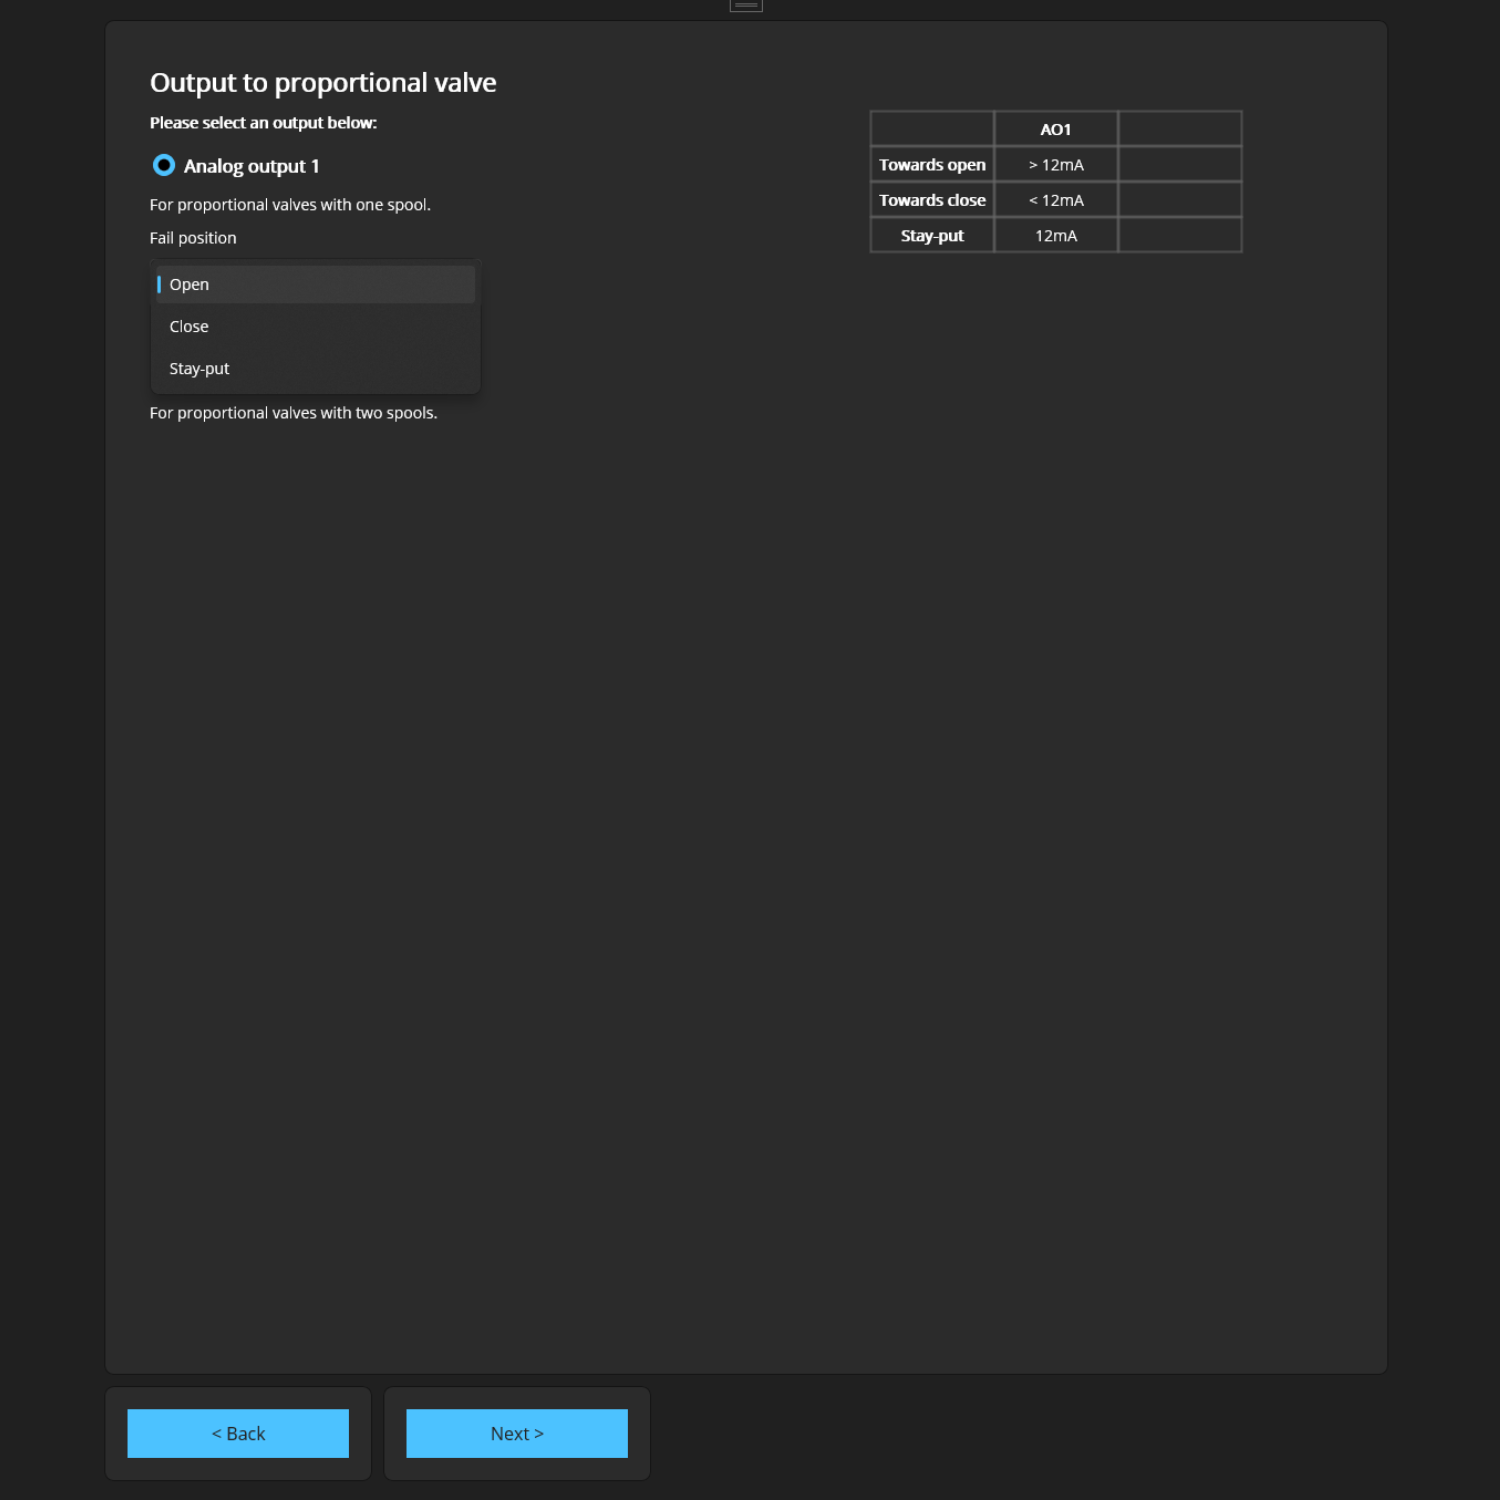Set fail position to Stay-put

click(x=199, y=369)
